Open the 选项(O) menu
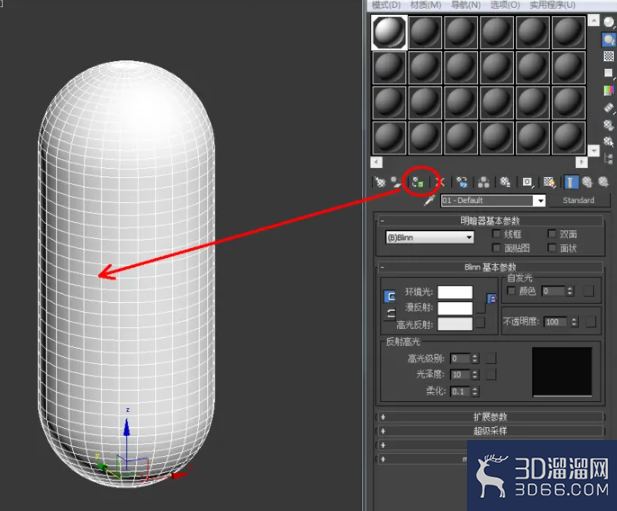This screenshot has height=511, width=617. (505, 5)
